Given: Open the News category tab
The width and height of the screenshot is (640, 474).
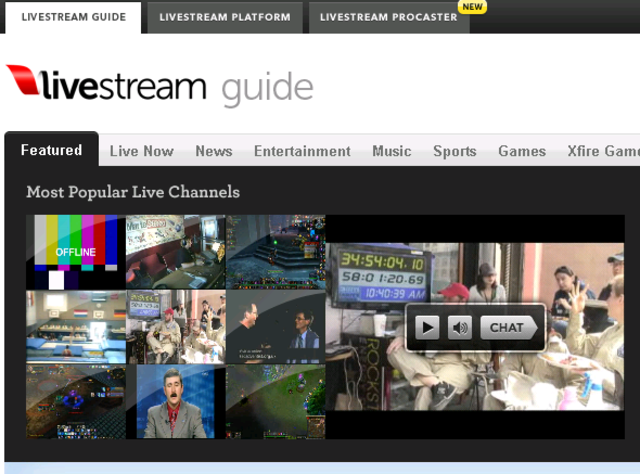Looking at the screenshot, I should [x=214, y=151].
